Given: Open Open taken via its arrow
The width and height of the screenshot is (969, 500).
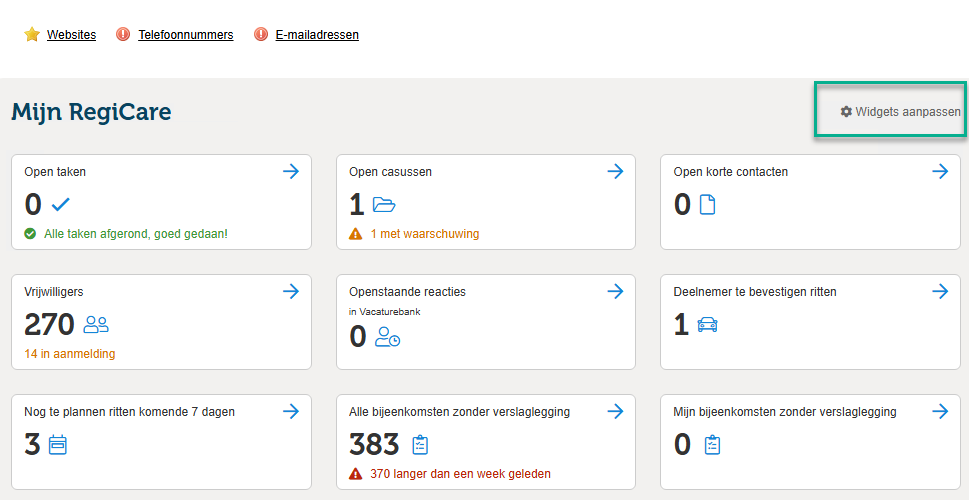Looking at the screenshot, I should (291, 171).
